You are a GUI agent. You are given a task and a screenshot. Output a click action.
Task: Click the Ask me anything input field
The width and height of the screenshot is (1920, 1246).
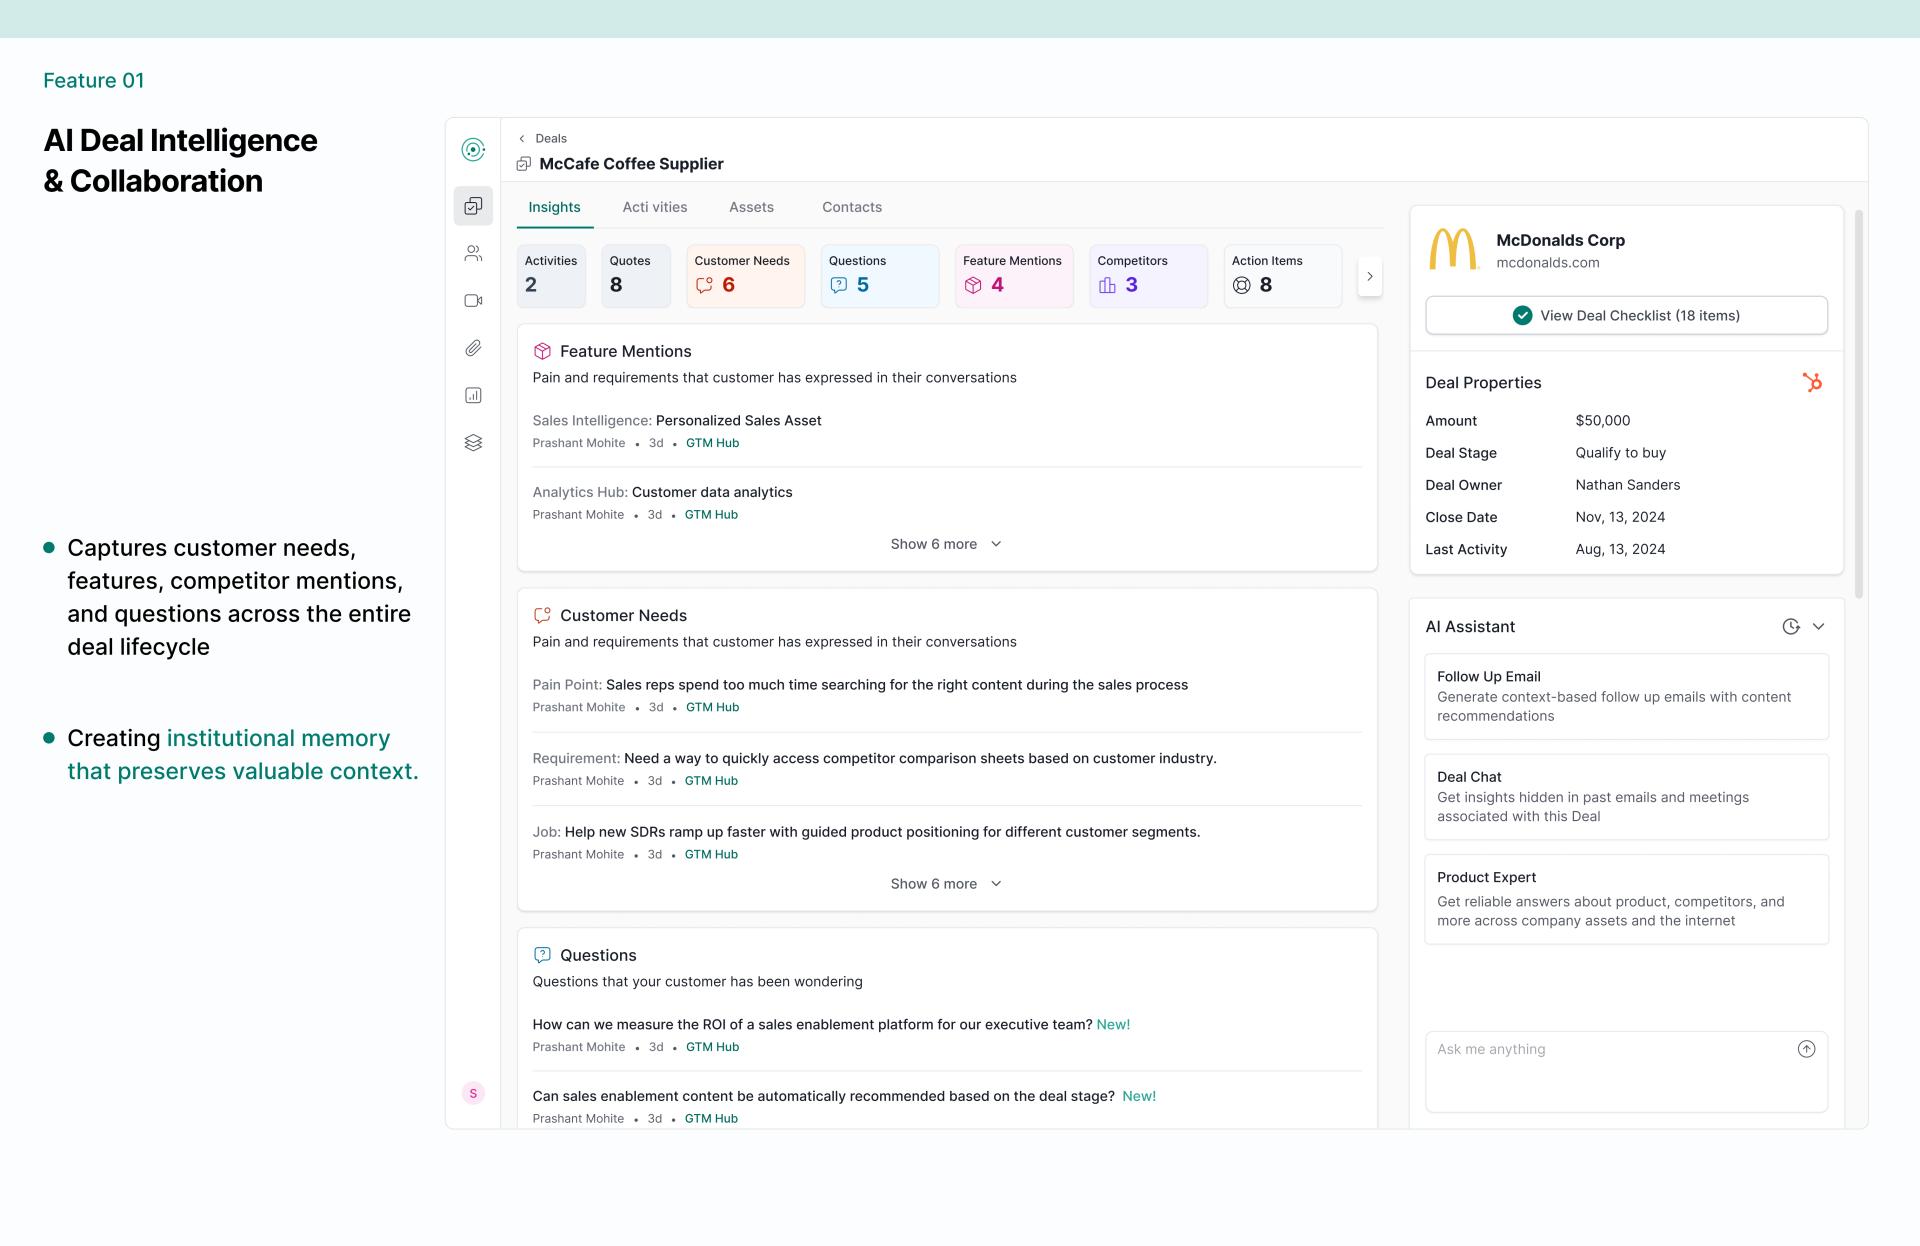(1610, 1070)
